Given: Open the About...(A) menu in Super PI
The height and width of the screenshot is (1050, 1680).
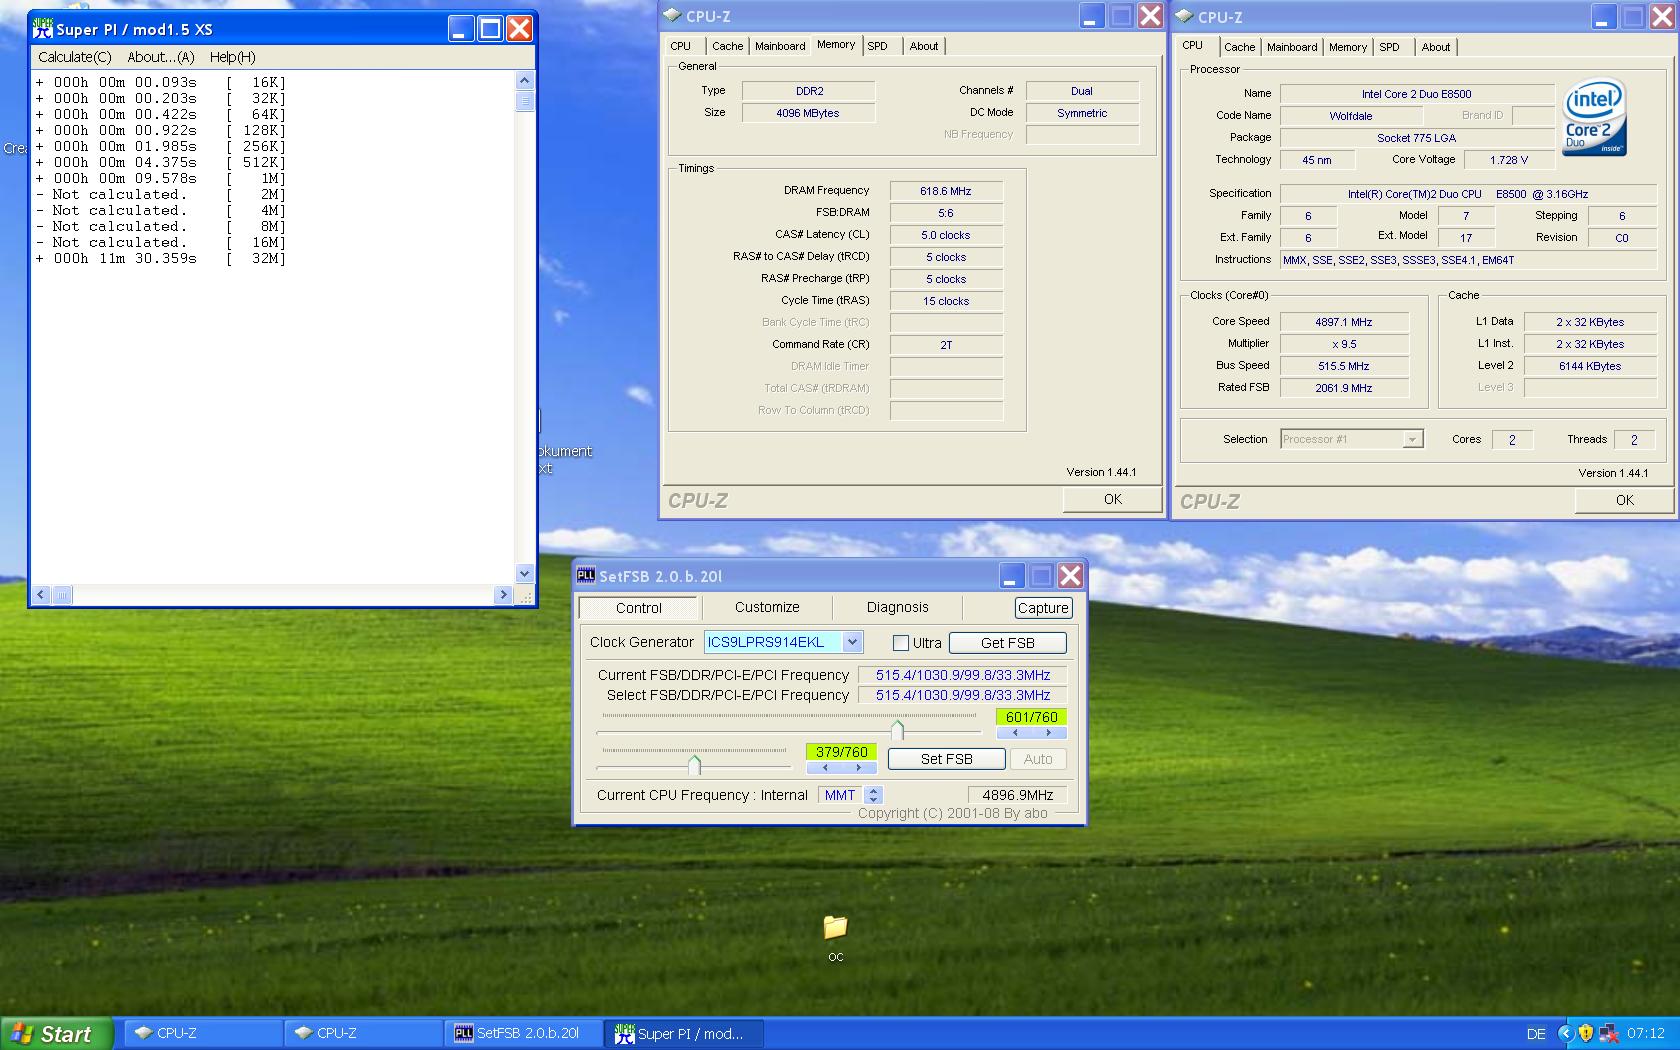Looking at the screenshot, I should click(161, 57).
